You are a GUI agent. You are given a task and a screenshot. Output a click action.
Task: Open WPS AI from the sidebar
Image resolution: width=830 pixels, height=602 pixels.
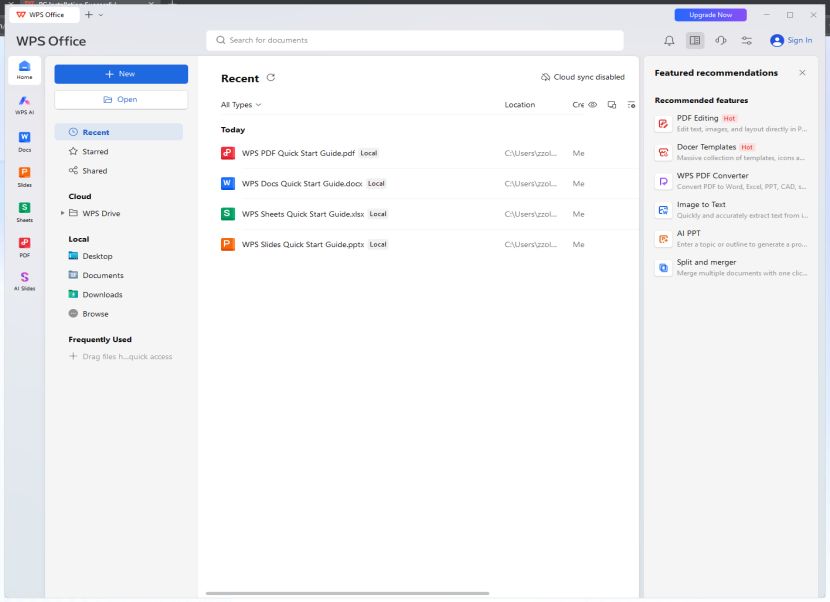pos(24,105)
